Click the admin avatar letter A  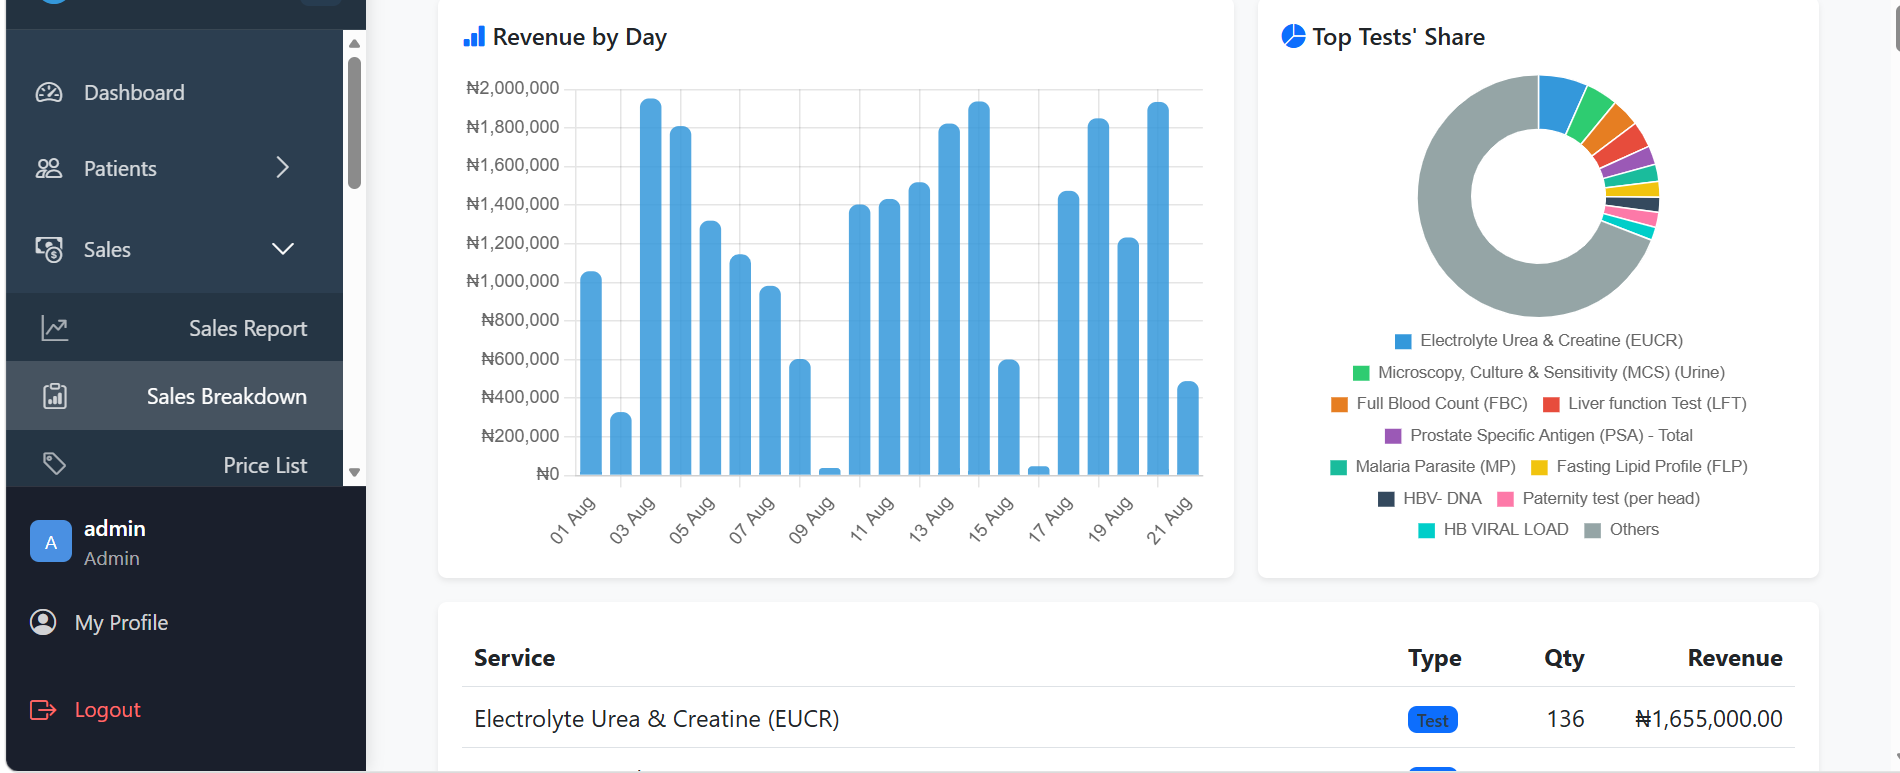coord(51,542)
